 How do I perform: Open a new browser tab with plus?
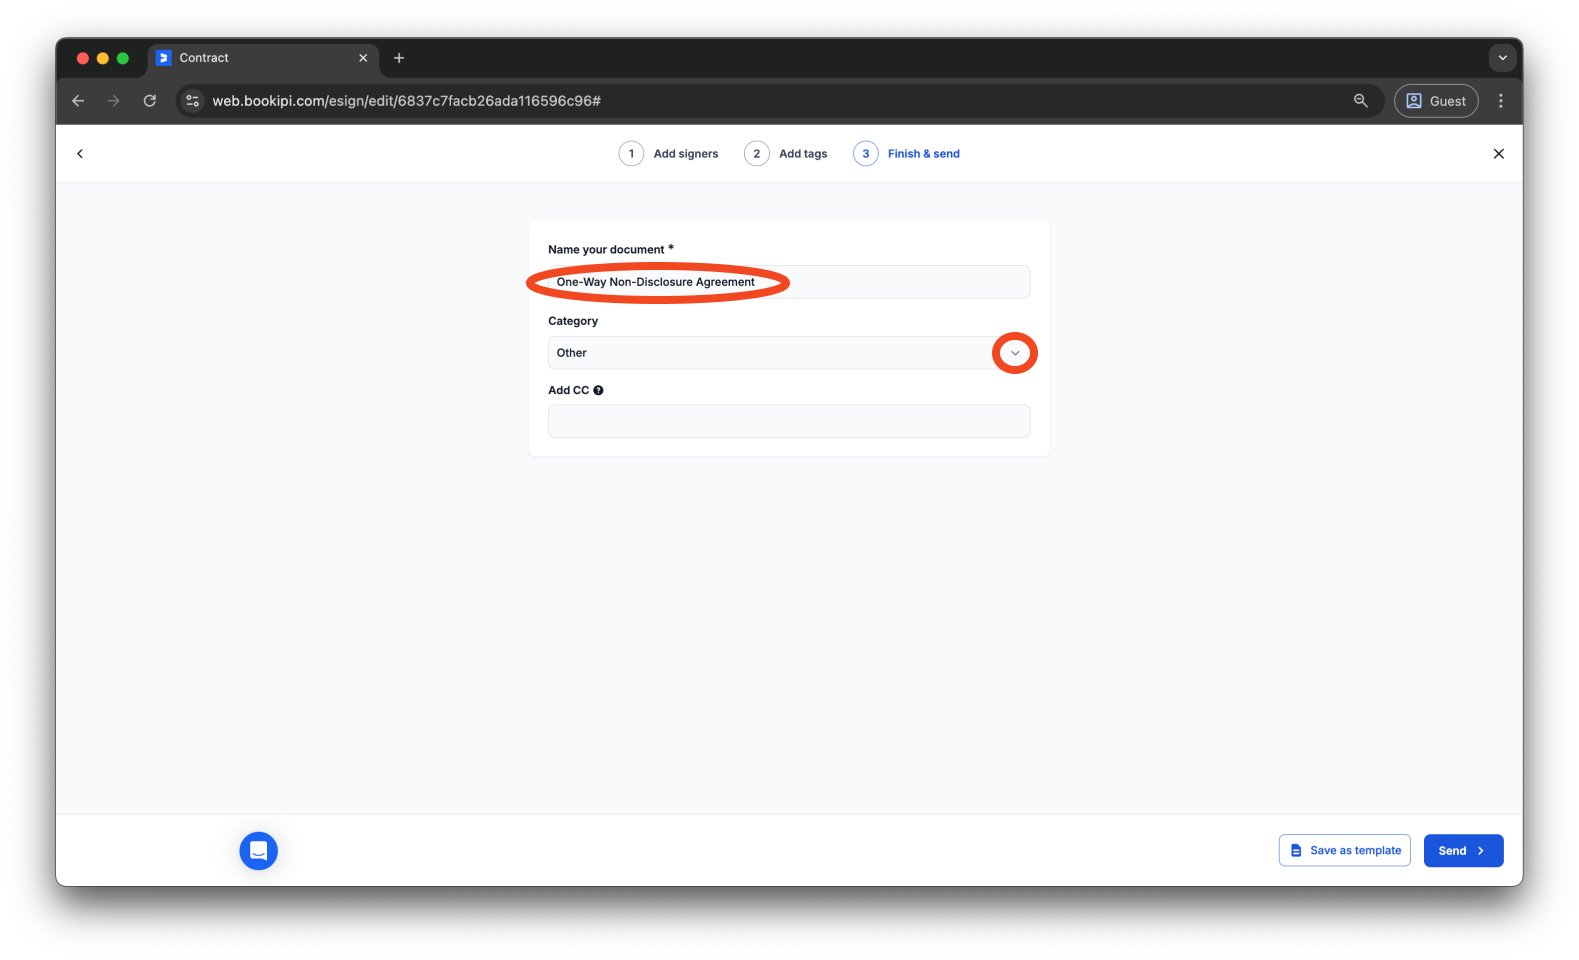(x=399, y=58)
